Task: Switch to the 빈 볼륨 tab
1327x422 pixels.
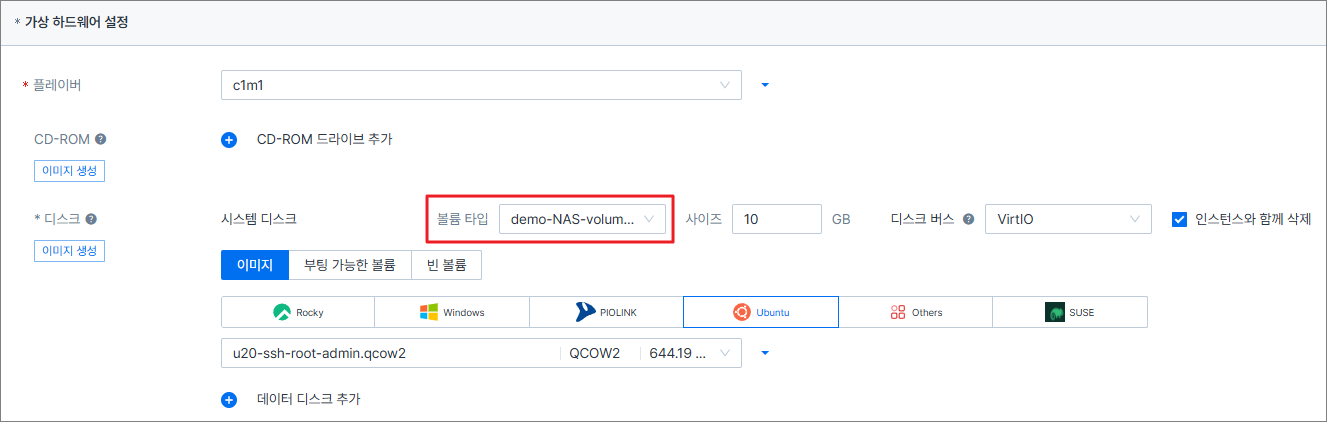Action: [447, 265]
